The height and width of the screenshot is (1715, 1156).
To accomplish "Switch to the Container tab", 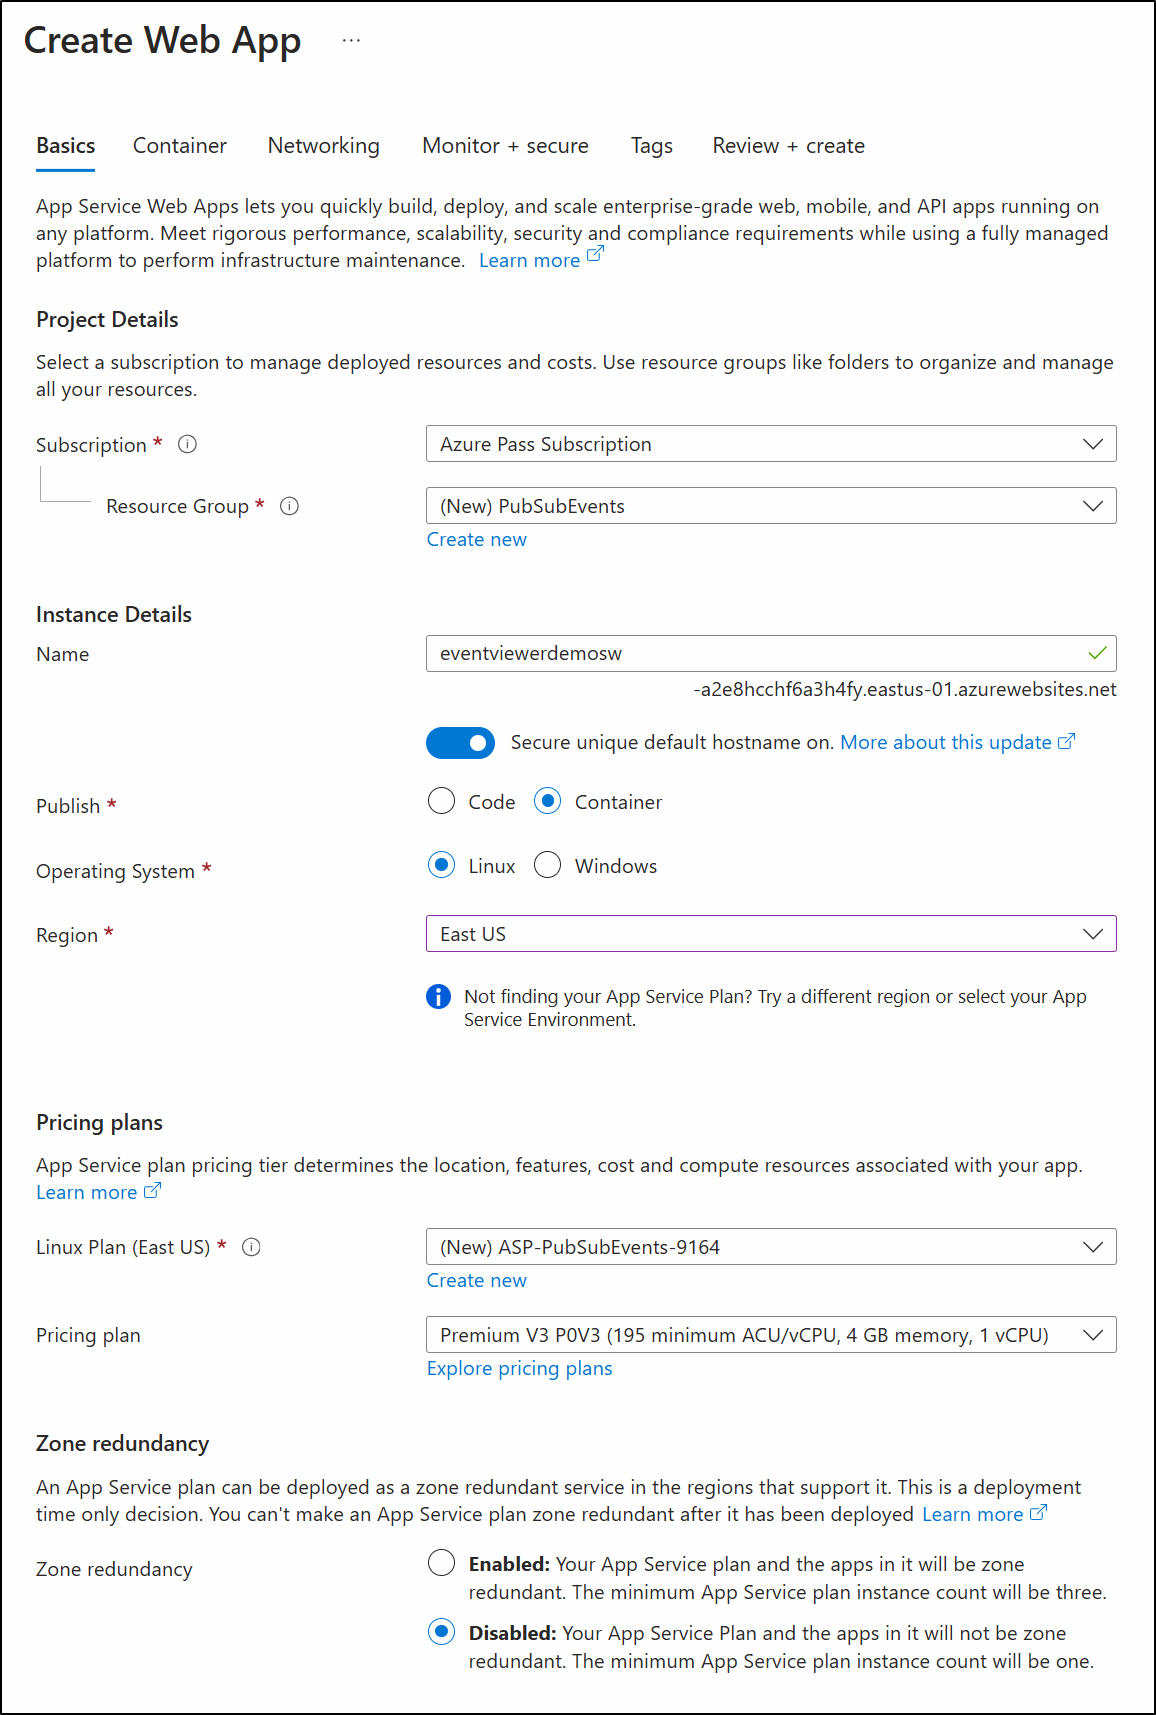I will [180, 146].
